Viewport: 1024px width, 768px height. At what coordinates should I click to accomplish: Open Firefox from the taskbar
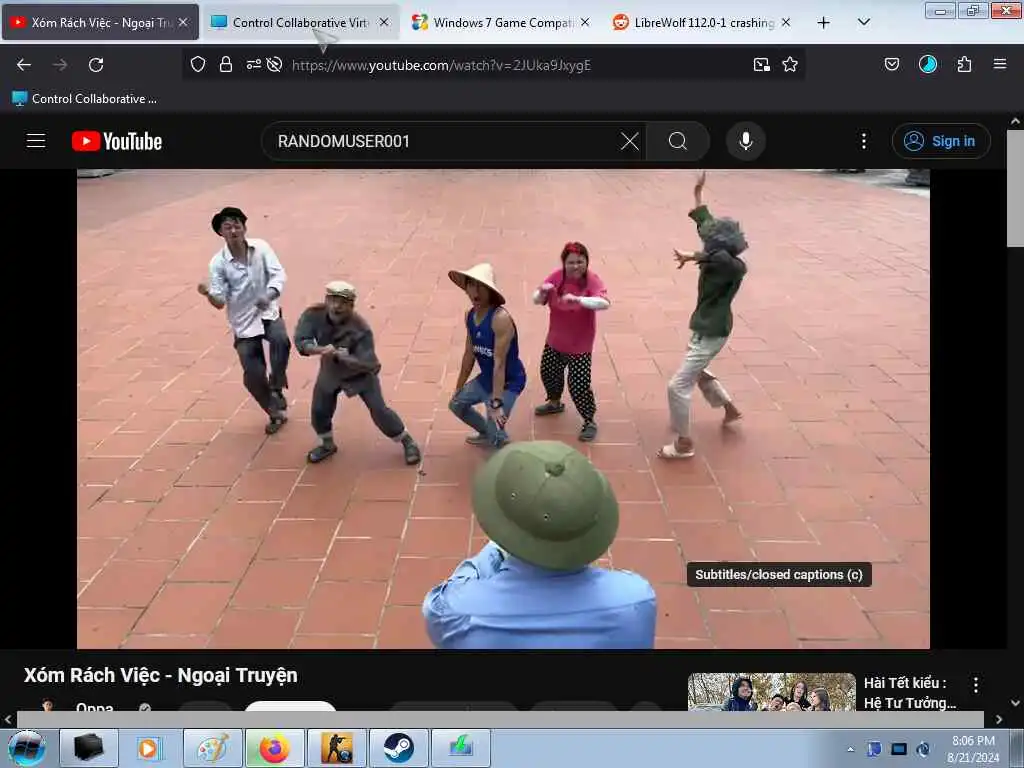tap(274, 748)
